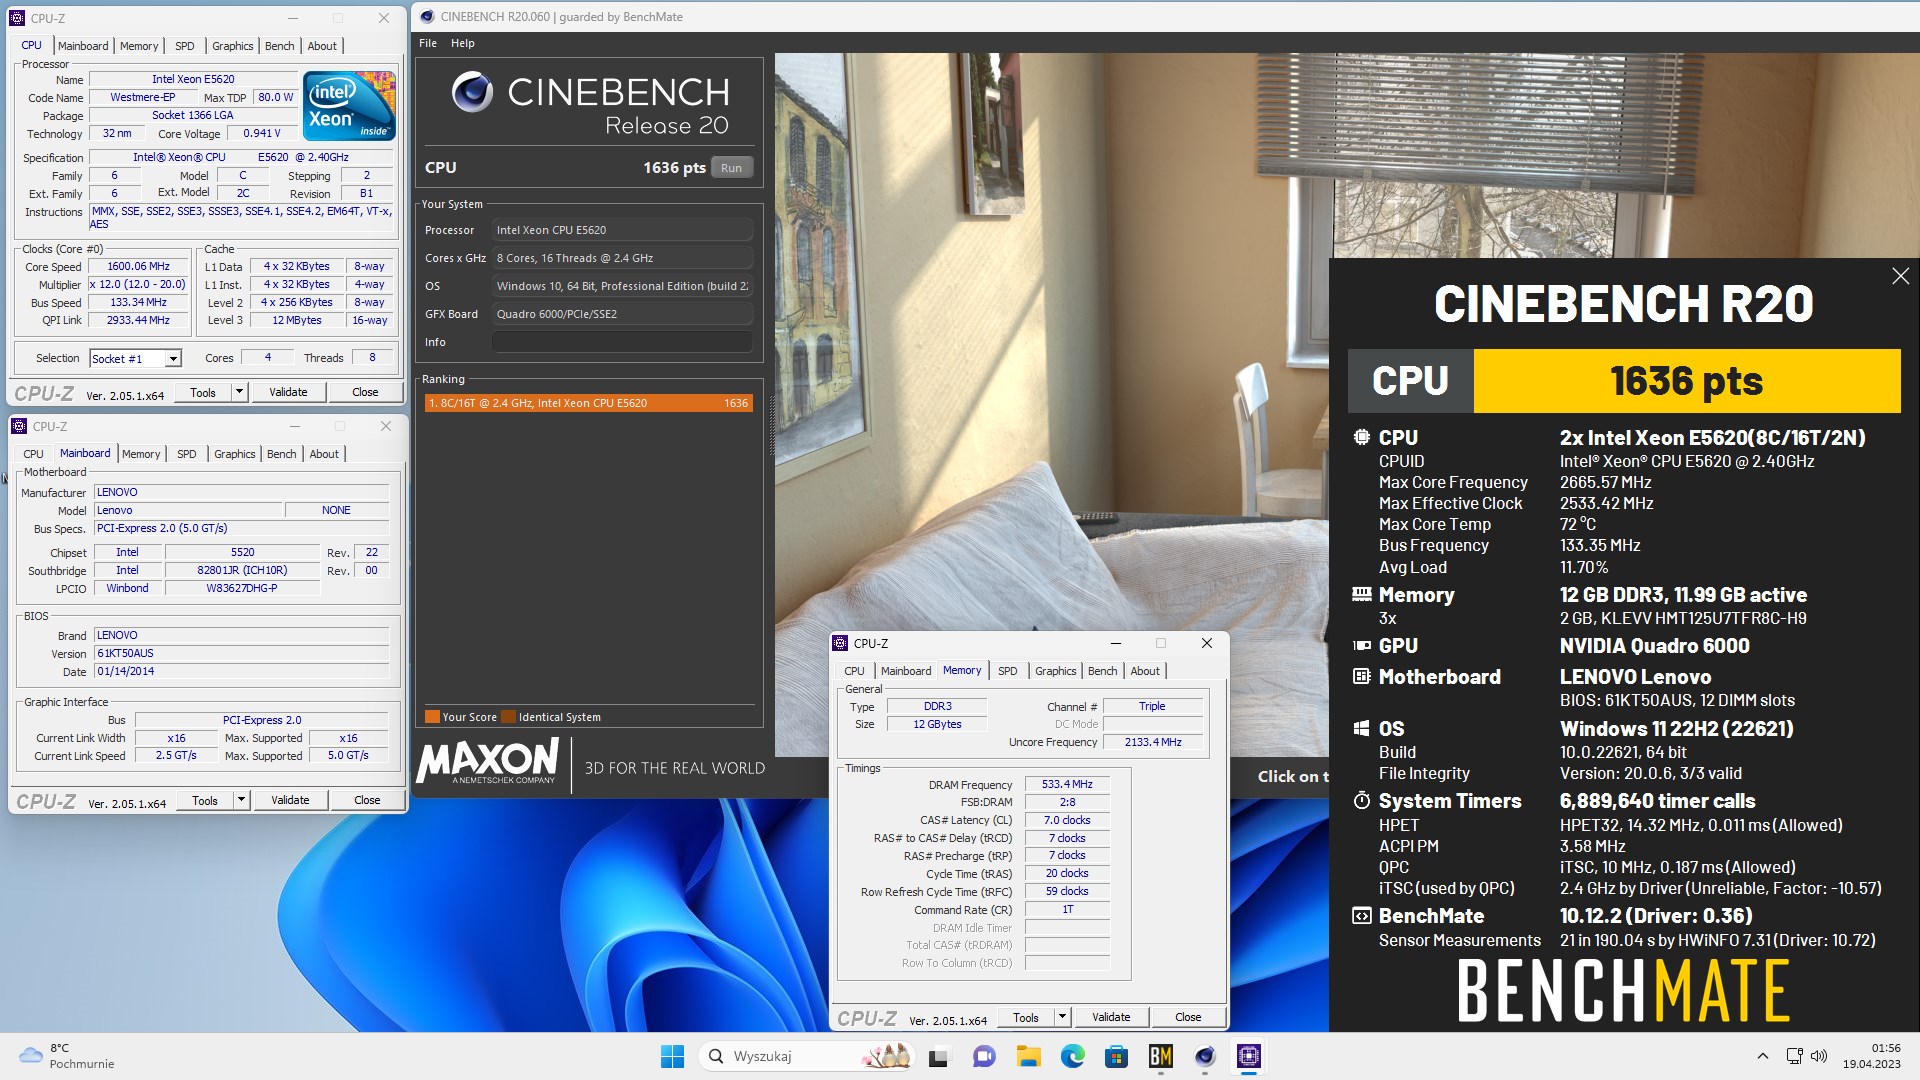
Task: Click the System Timers clock icon
Action: point(1361,801)
